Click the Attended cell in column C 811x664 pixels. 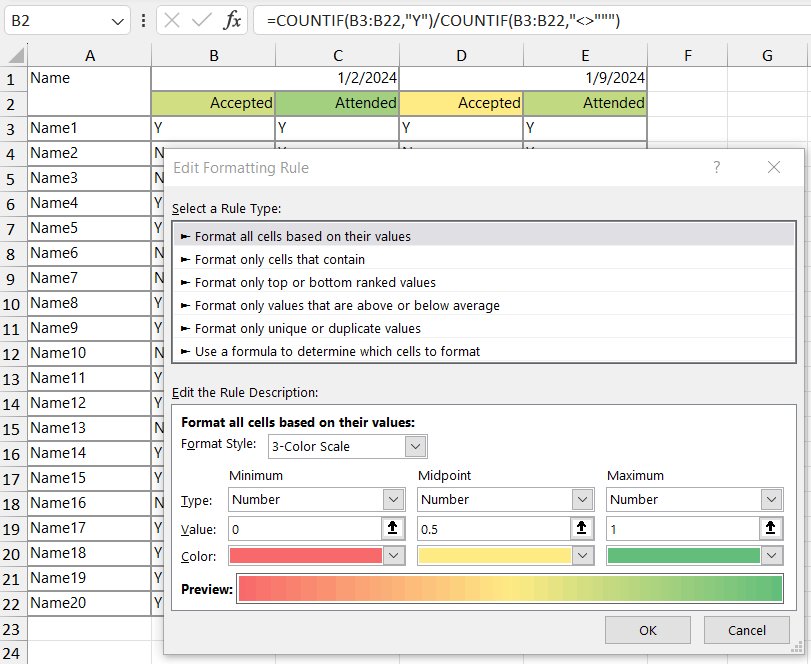[337, 103]
